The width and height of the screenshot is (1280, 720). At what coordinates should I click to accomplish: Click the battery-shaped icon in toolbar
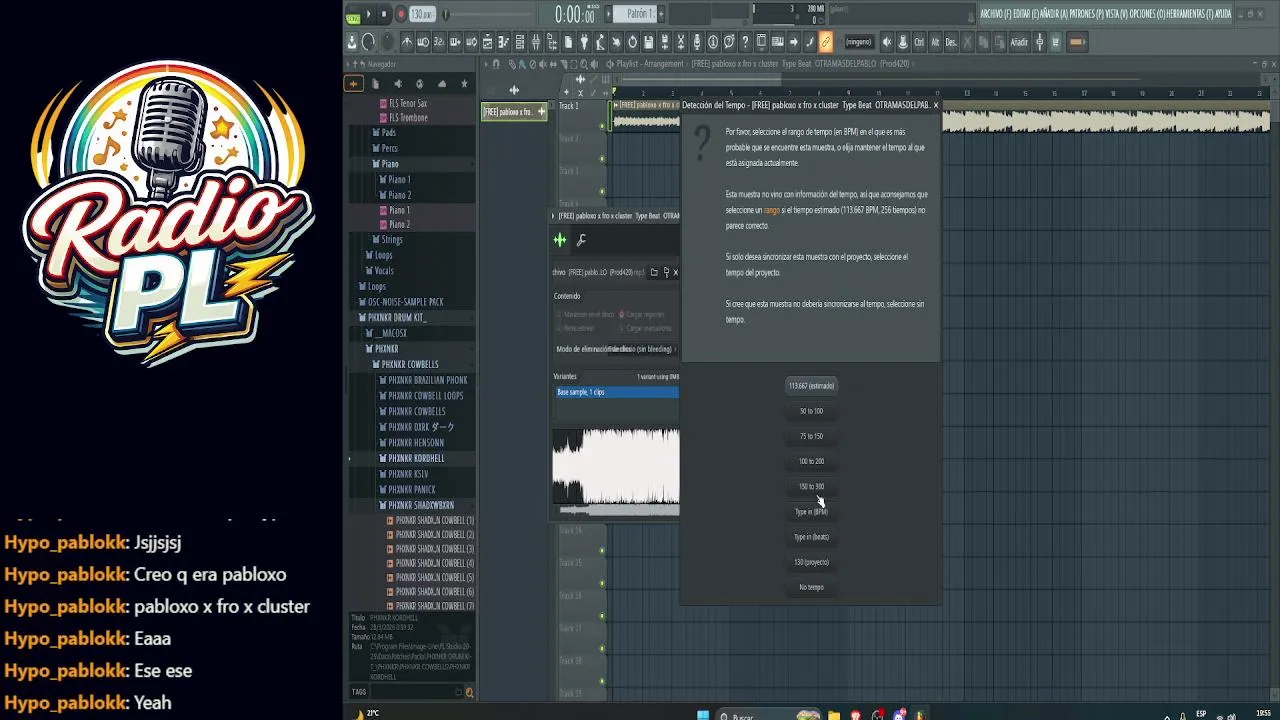1077,42
